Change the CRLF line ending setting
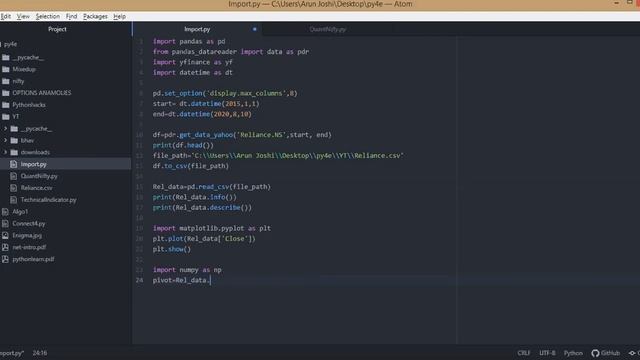Screen dimensions: 640x360 click(x=524, y=353)
